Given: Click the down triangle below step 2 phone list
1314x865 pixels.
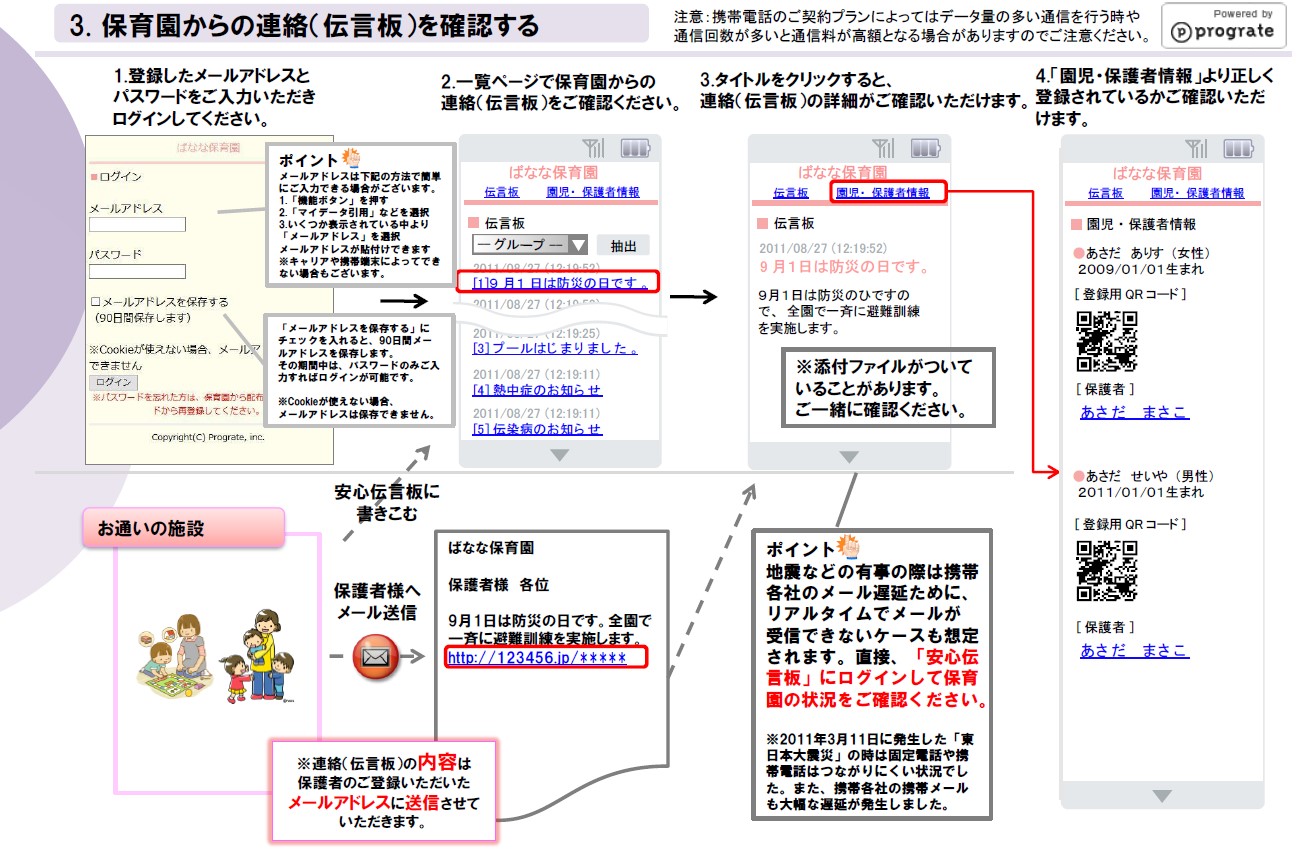Looking at the screenshot, I should point(560,455).
